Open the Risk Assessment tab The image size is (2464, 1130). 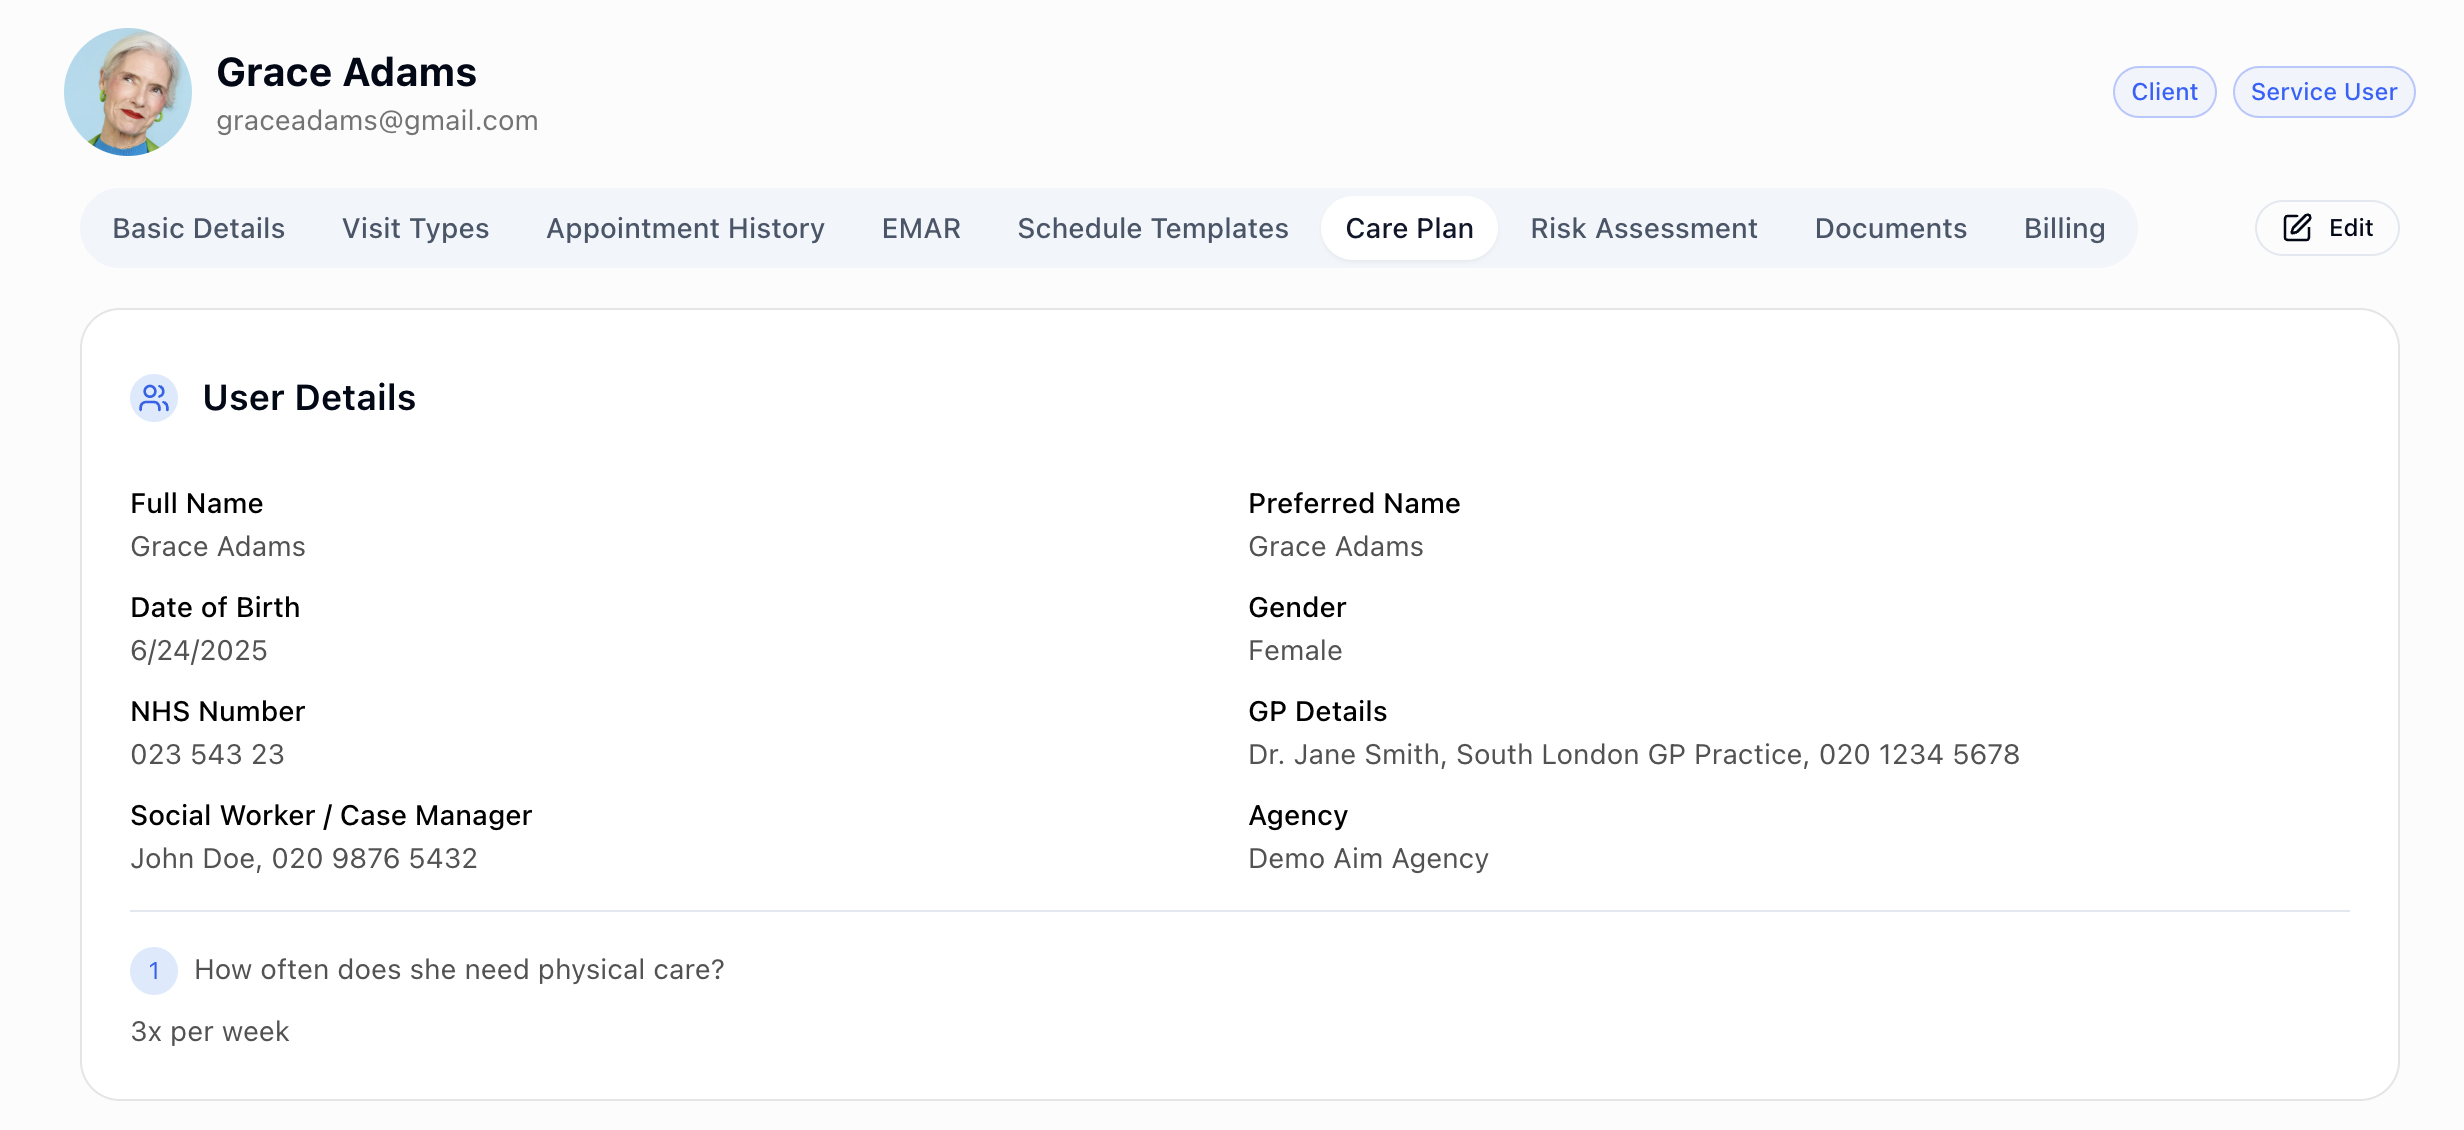click(x=1644, y=228)
